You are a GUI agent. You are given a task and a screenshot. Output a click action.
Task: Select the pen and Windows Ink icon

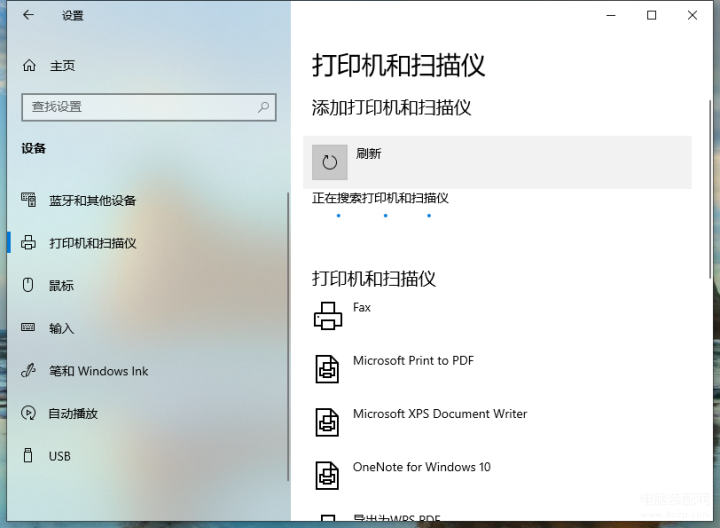[28, 370]
